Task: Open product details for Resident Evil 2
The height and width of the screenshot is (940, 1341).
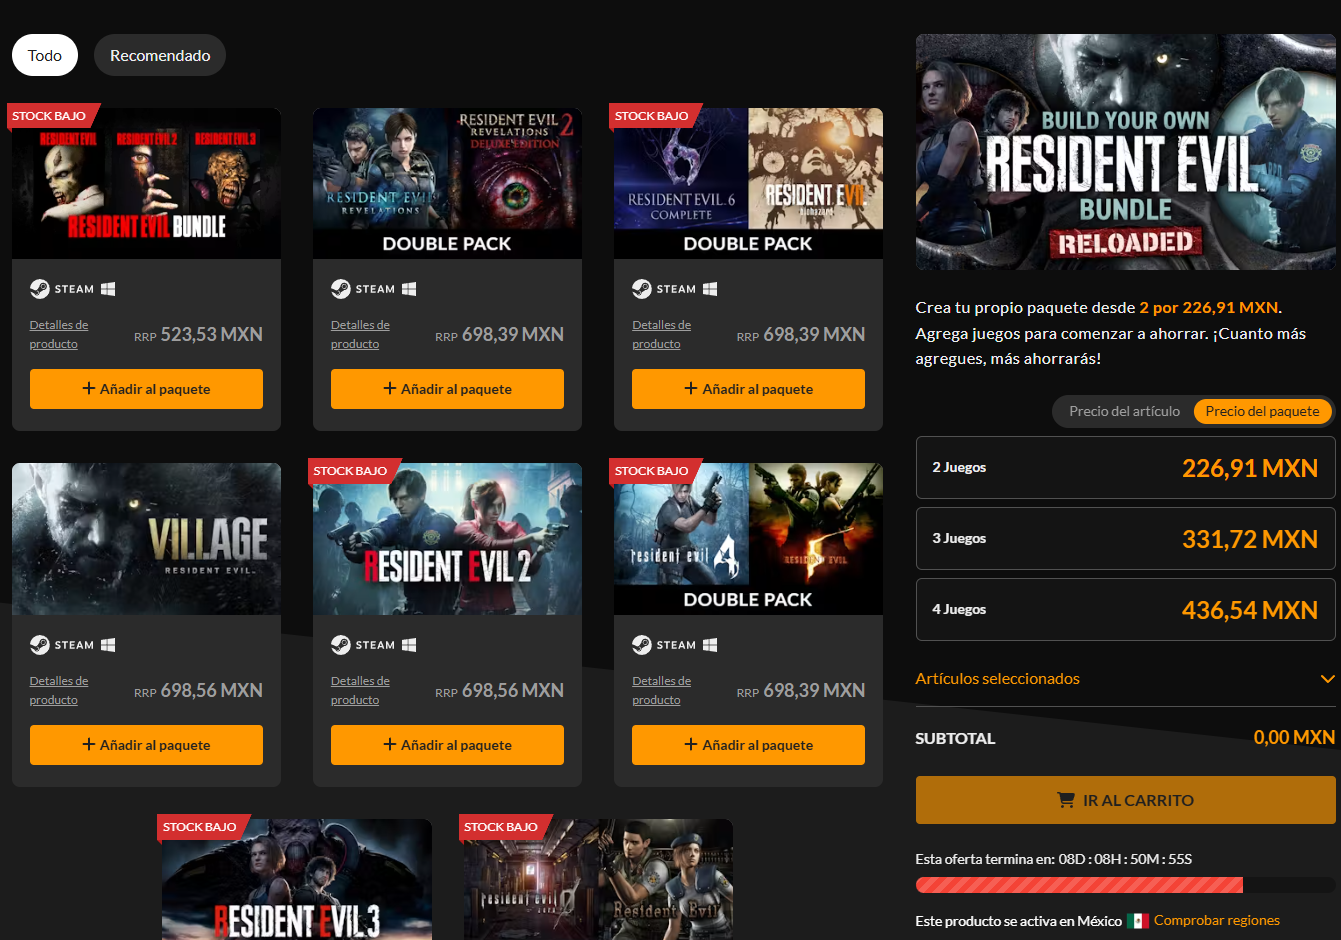Action: click(x=360, y=690)
